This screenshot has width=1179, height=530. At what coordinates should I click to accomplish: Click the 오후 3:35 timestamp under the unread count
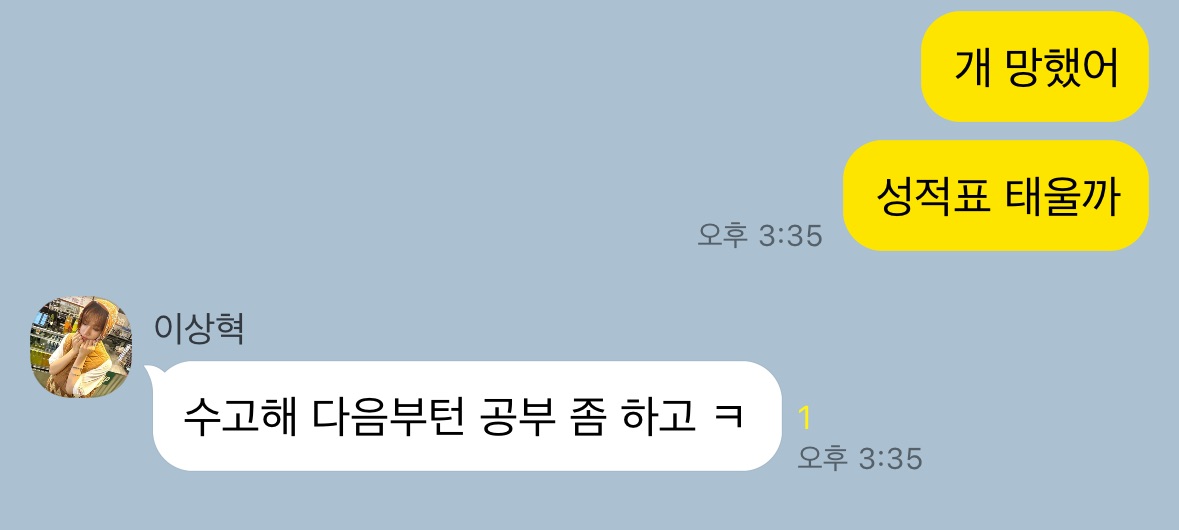tap(859, 457)
